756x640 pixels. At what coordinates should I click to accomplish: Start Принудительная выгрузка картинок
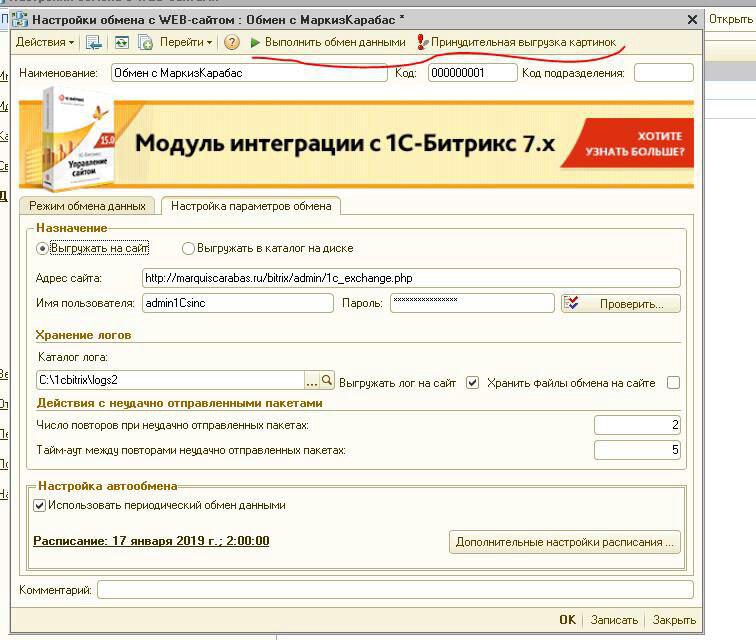coord(516,42)
